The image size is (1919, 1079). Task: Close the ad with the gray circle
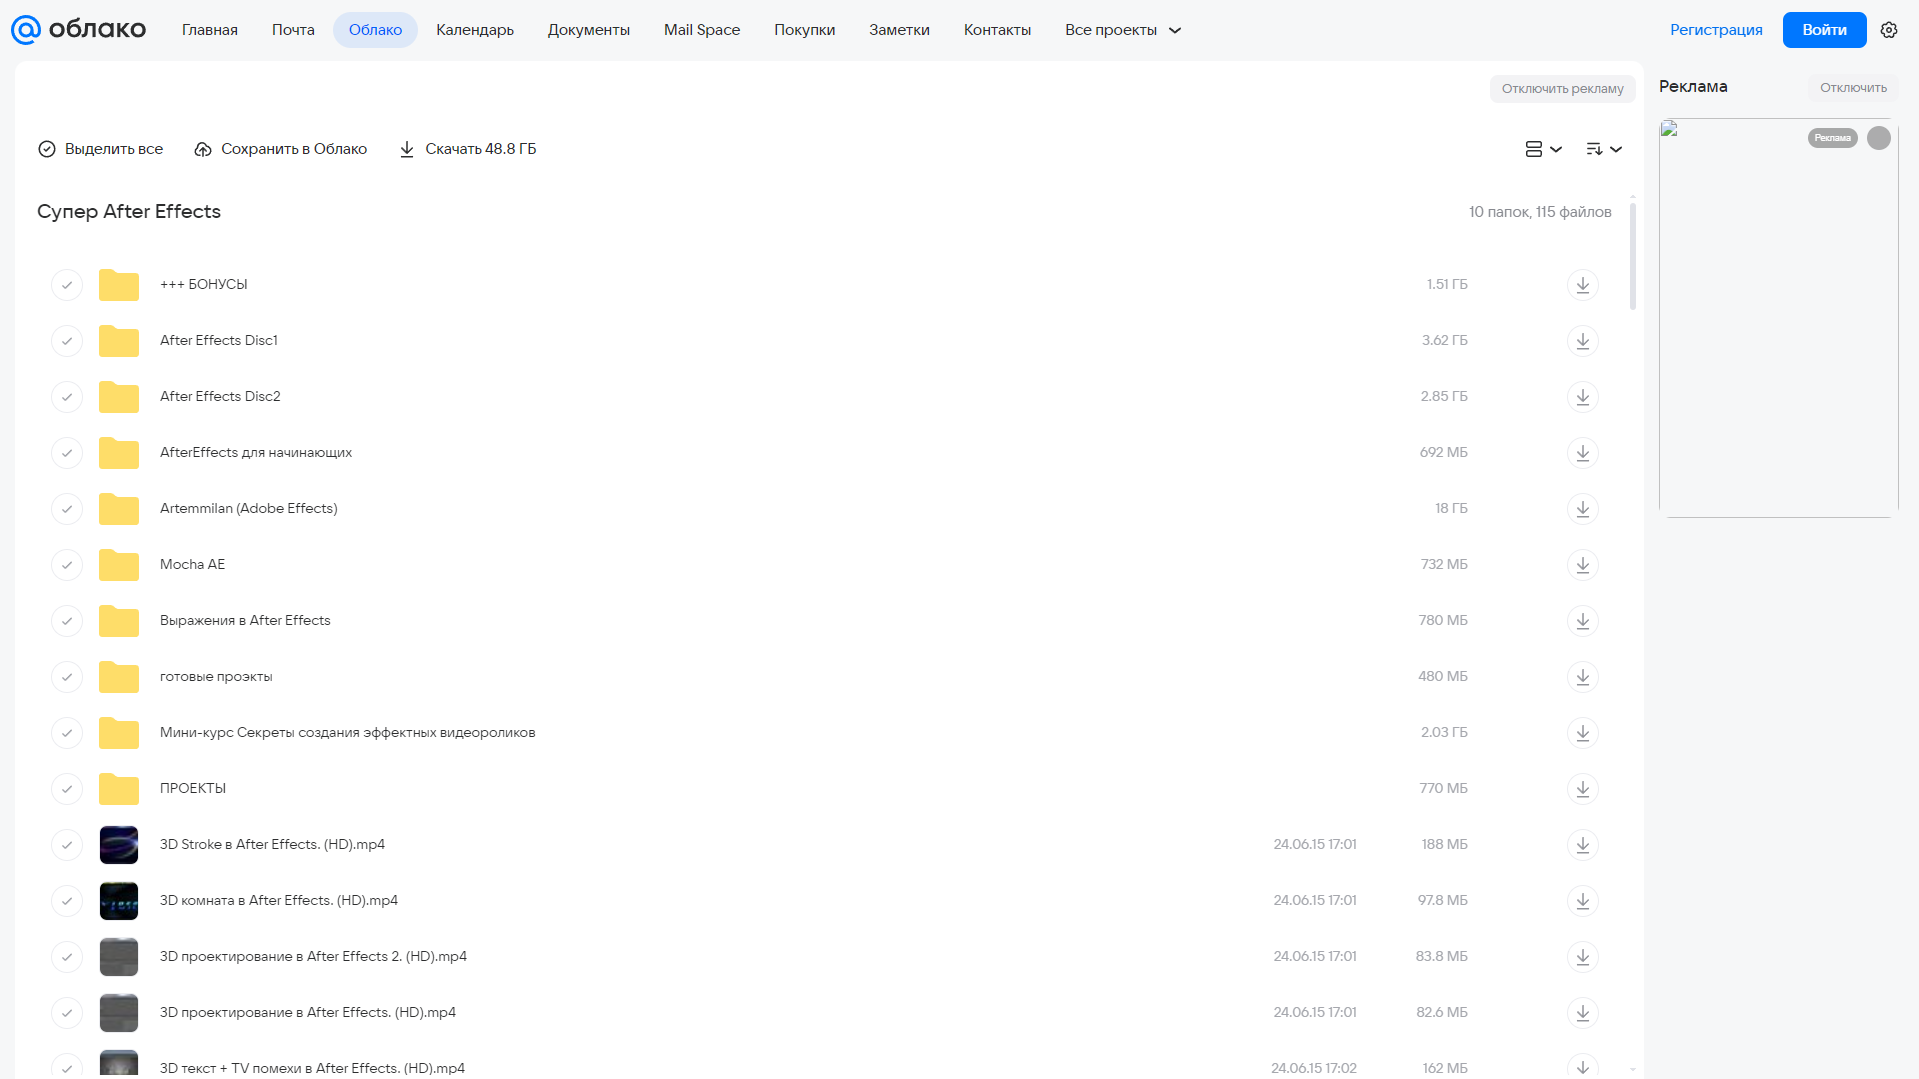point(1878,138)
